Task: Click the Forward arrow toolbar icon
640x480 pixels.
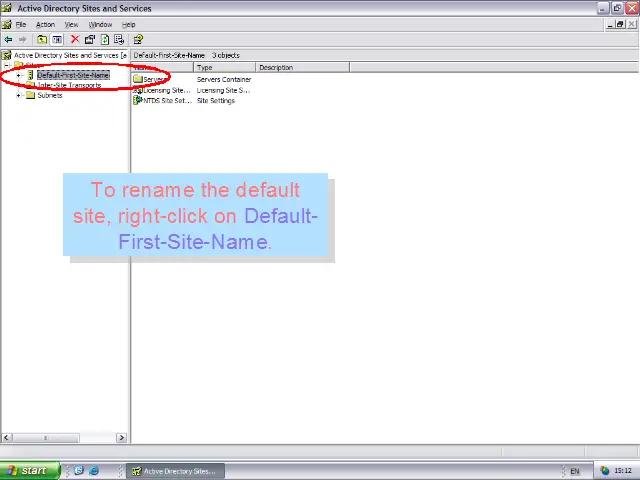Action: coord(22,40)
